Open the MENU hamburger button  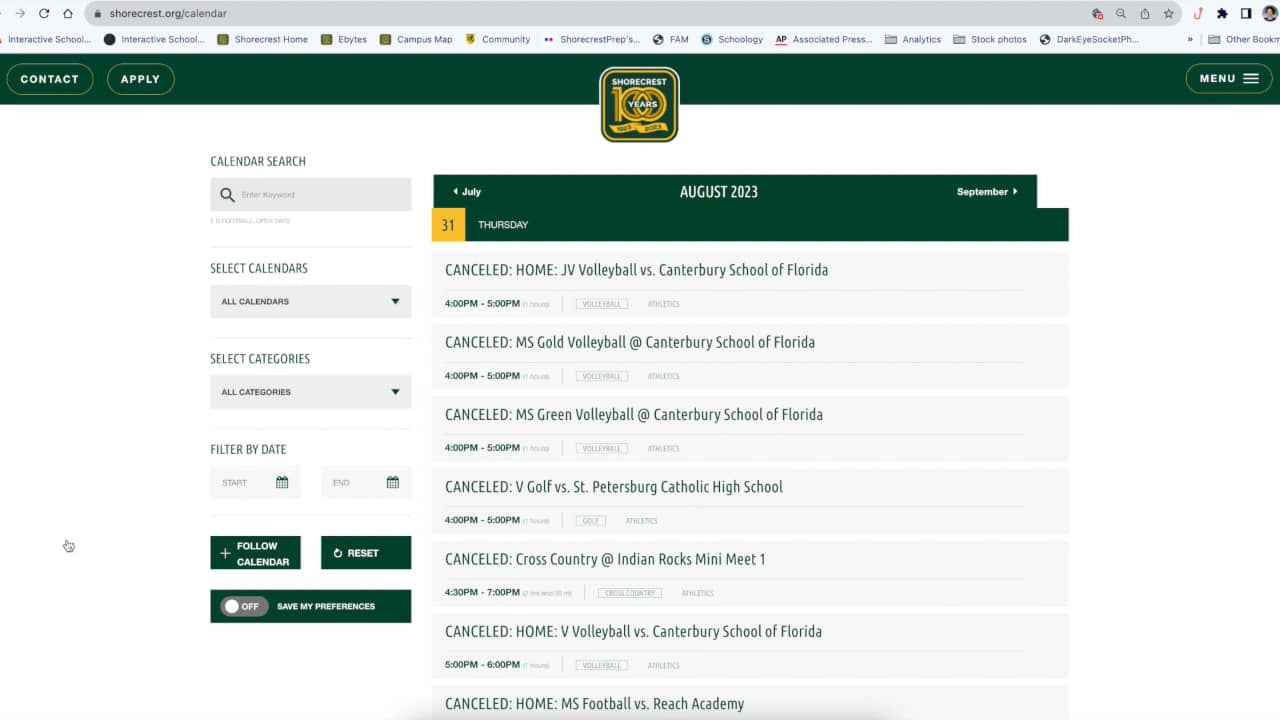click(1229, 79)
